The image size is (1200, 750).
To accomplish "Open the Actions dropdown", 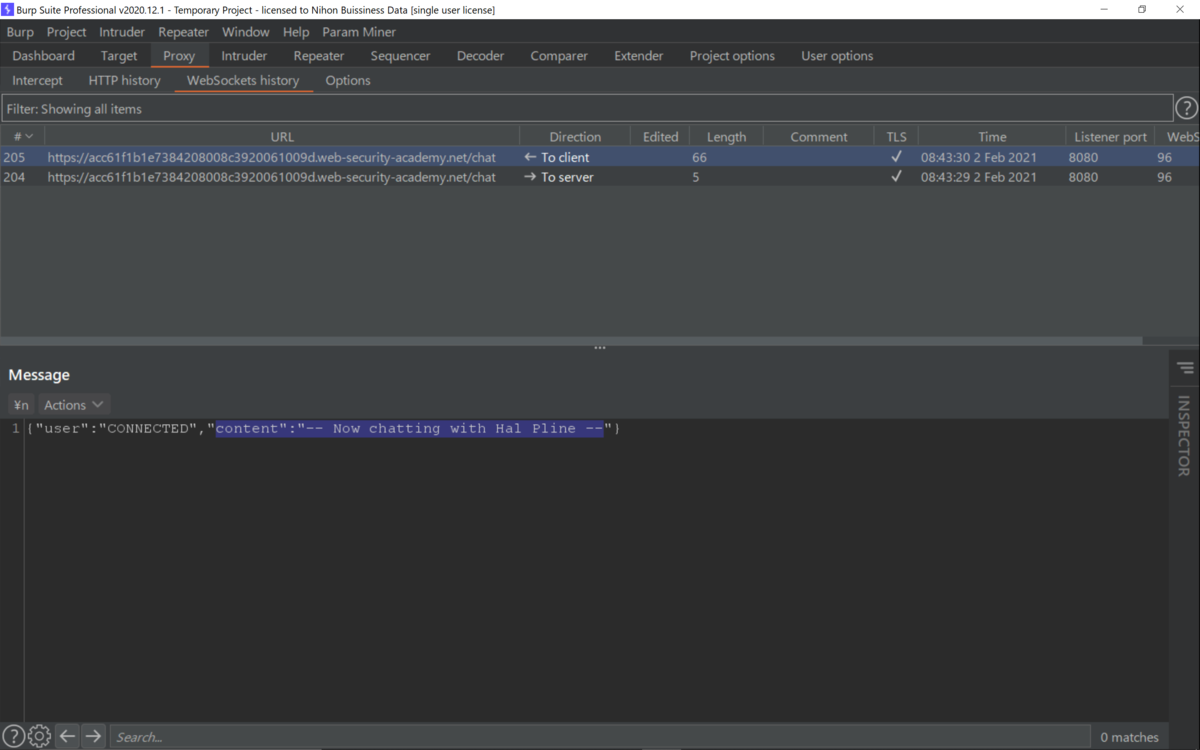I will coord(73,405).
